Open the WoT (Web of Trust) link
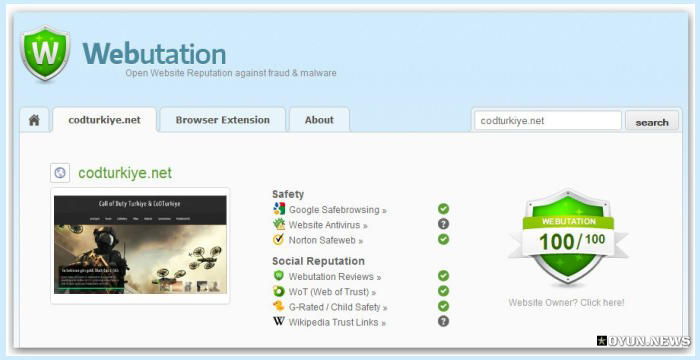700x360 pixels. [x=332, y=292]
